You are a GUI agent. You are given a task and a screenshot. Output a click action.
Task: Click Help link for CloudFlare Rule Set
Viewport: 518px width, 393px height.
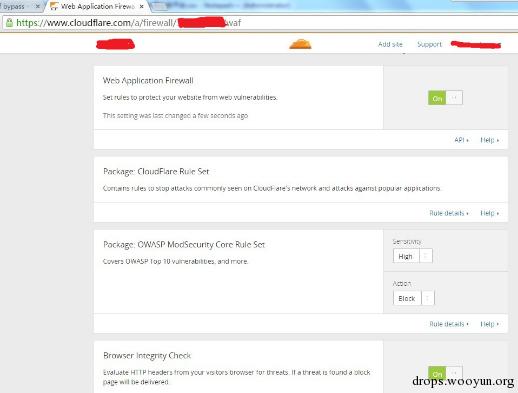point(489,213)
